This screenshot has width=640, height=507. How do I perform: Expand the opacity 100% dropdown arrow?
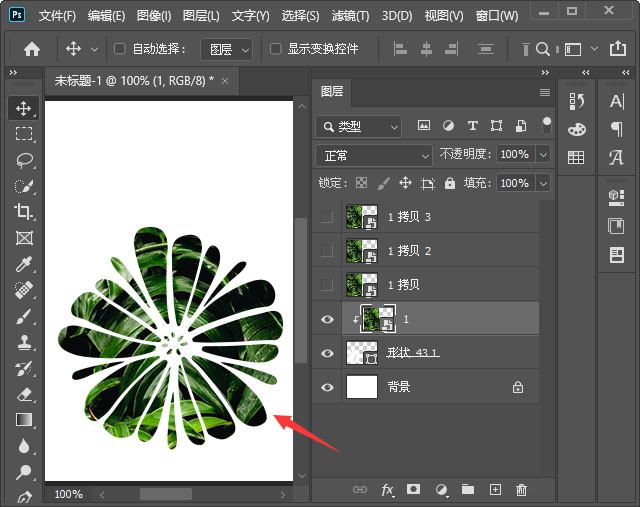point(543,155)
